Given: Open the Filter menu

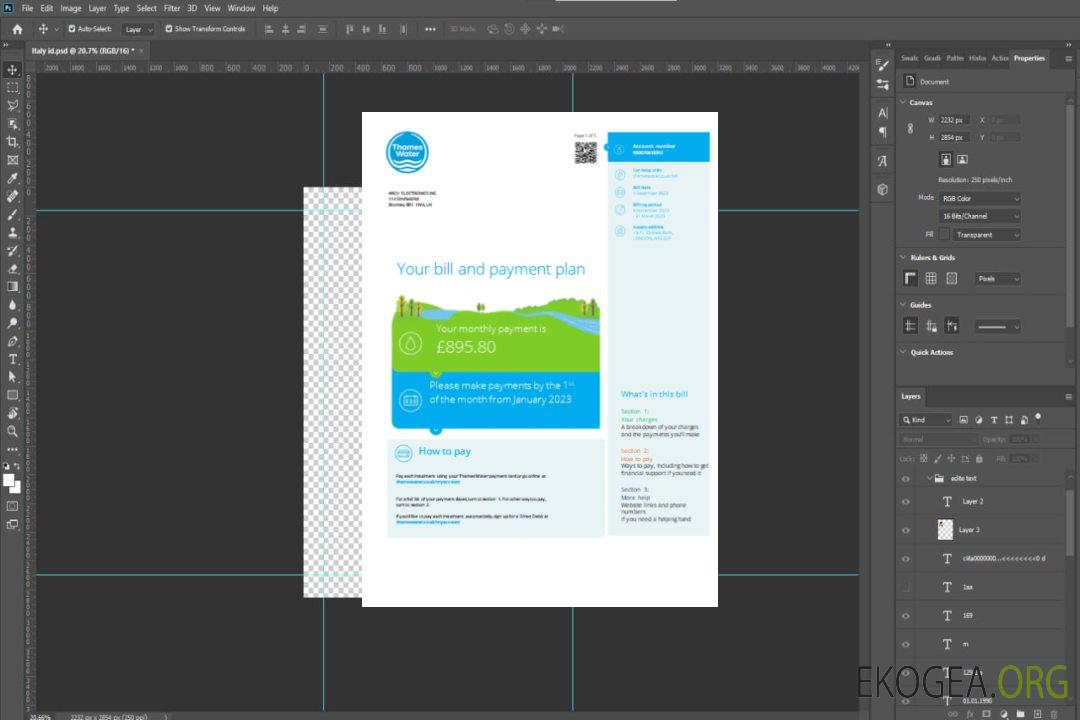Looking at the screenshot, I should point(172,8).
